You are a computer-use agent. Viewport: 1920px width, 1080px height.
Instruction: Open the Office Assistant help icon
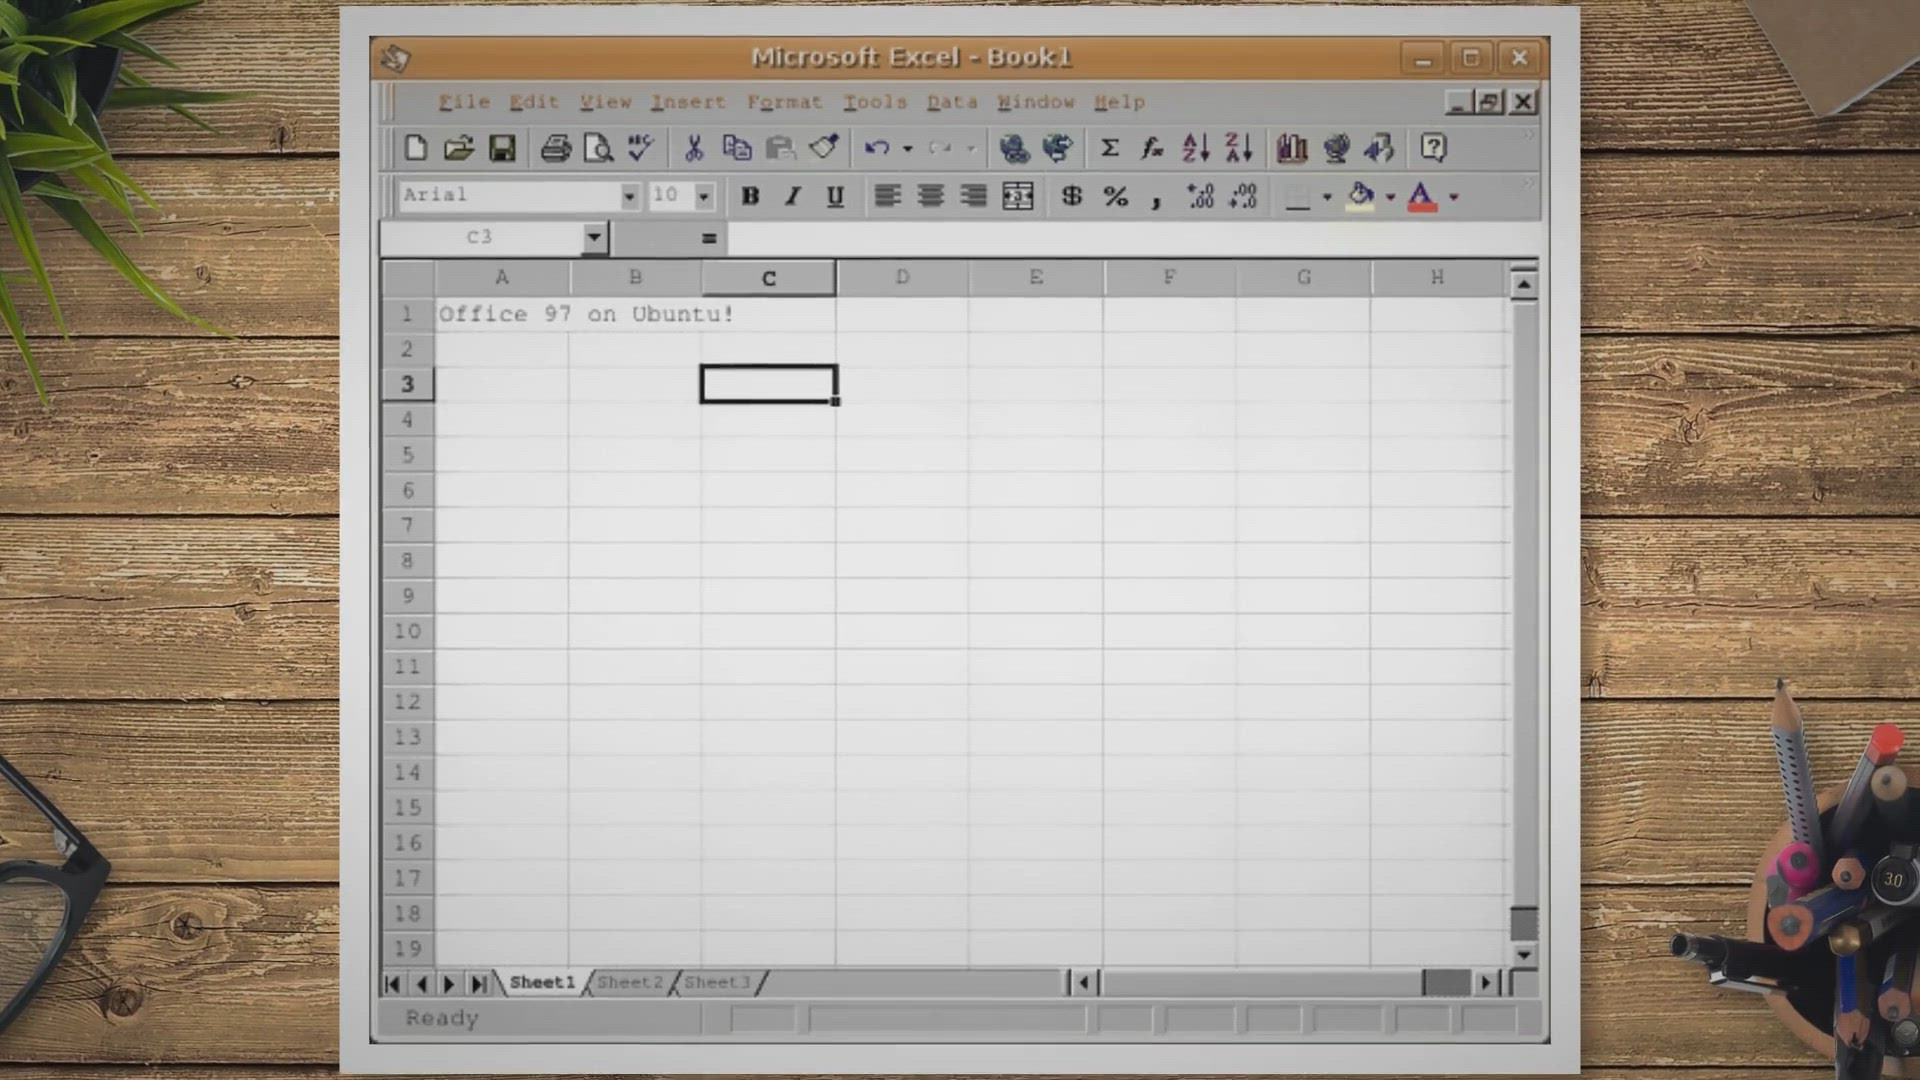(x=1433, y=148)
